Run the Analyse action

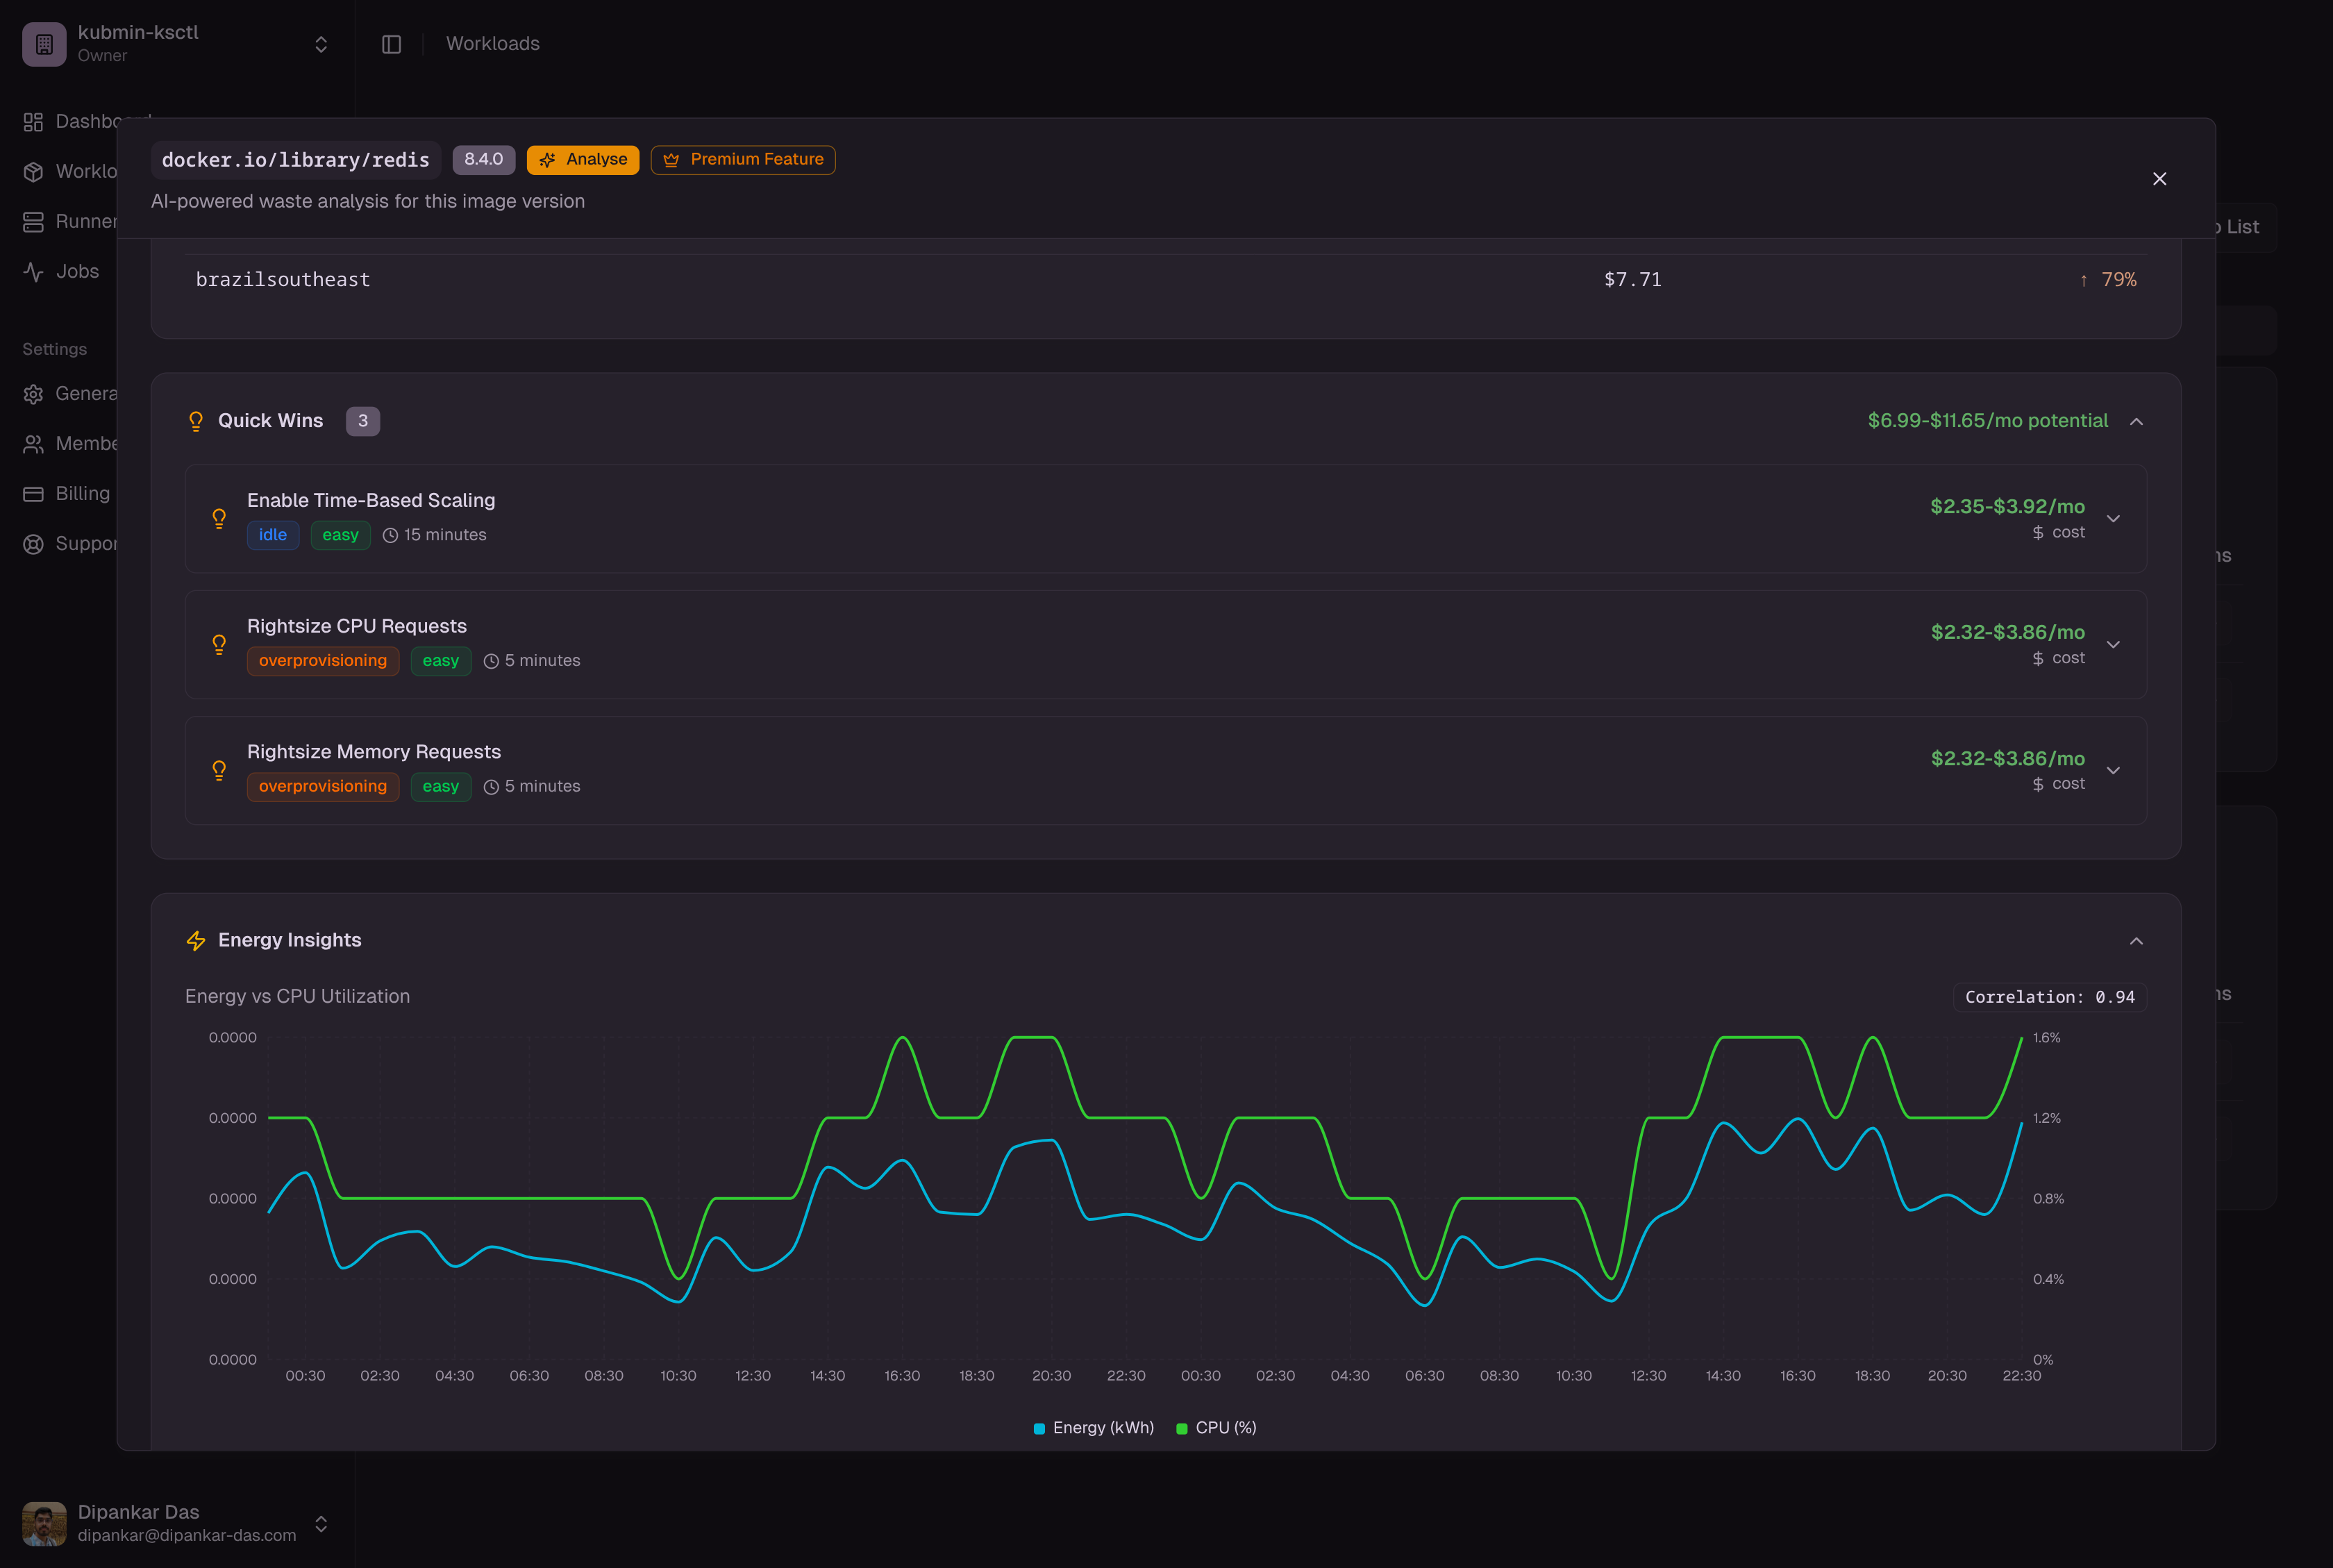pyautogui.click(x=583, y=159)
